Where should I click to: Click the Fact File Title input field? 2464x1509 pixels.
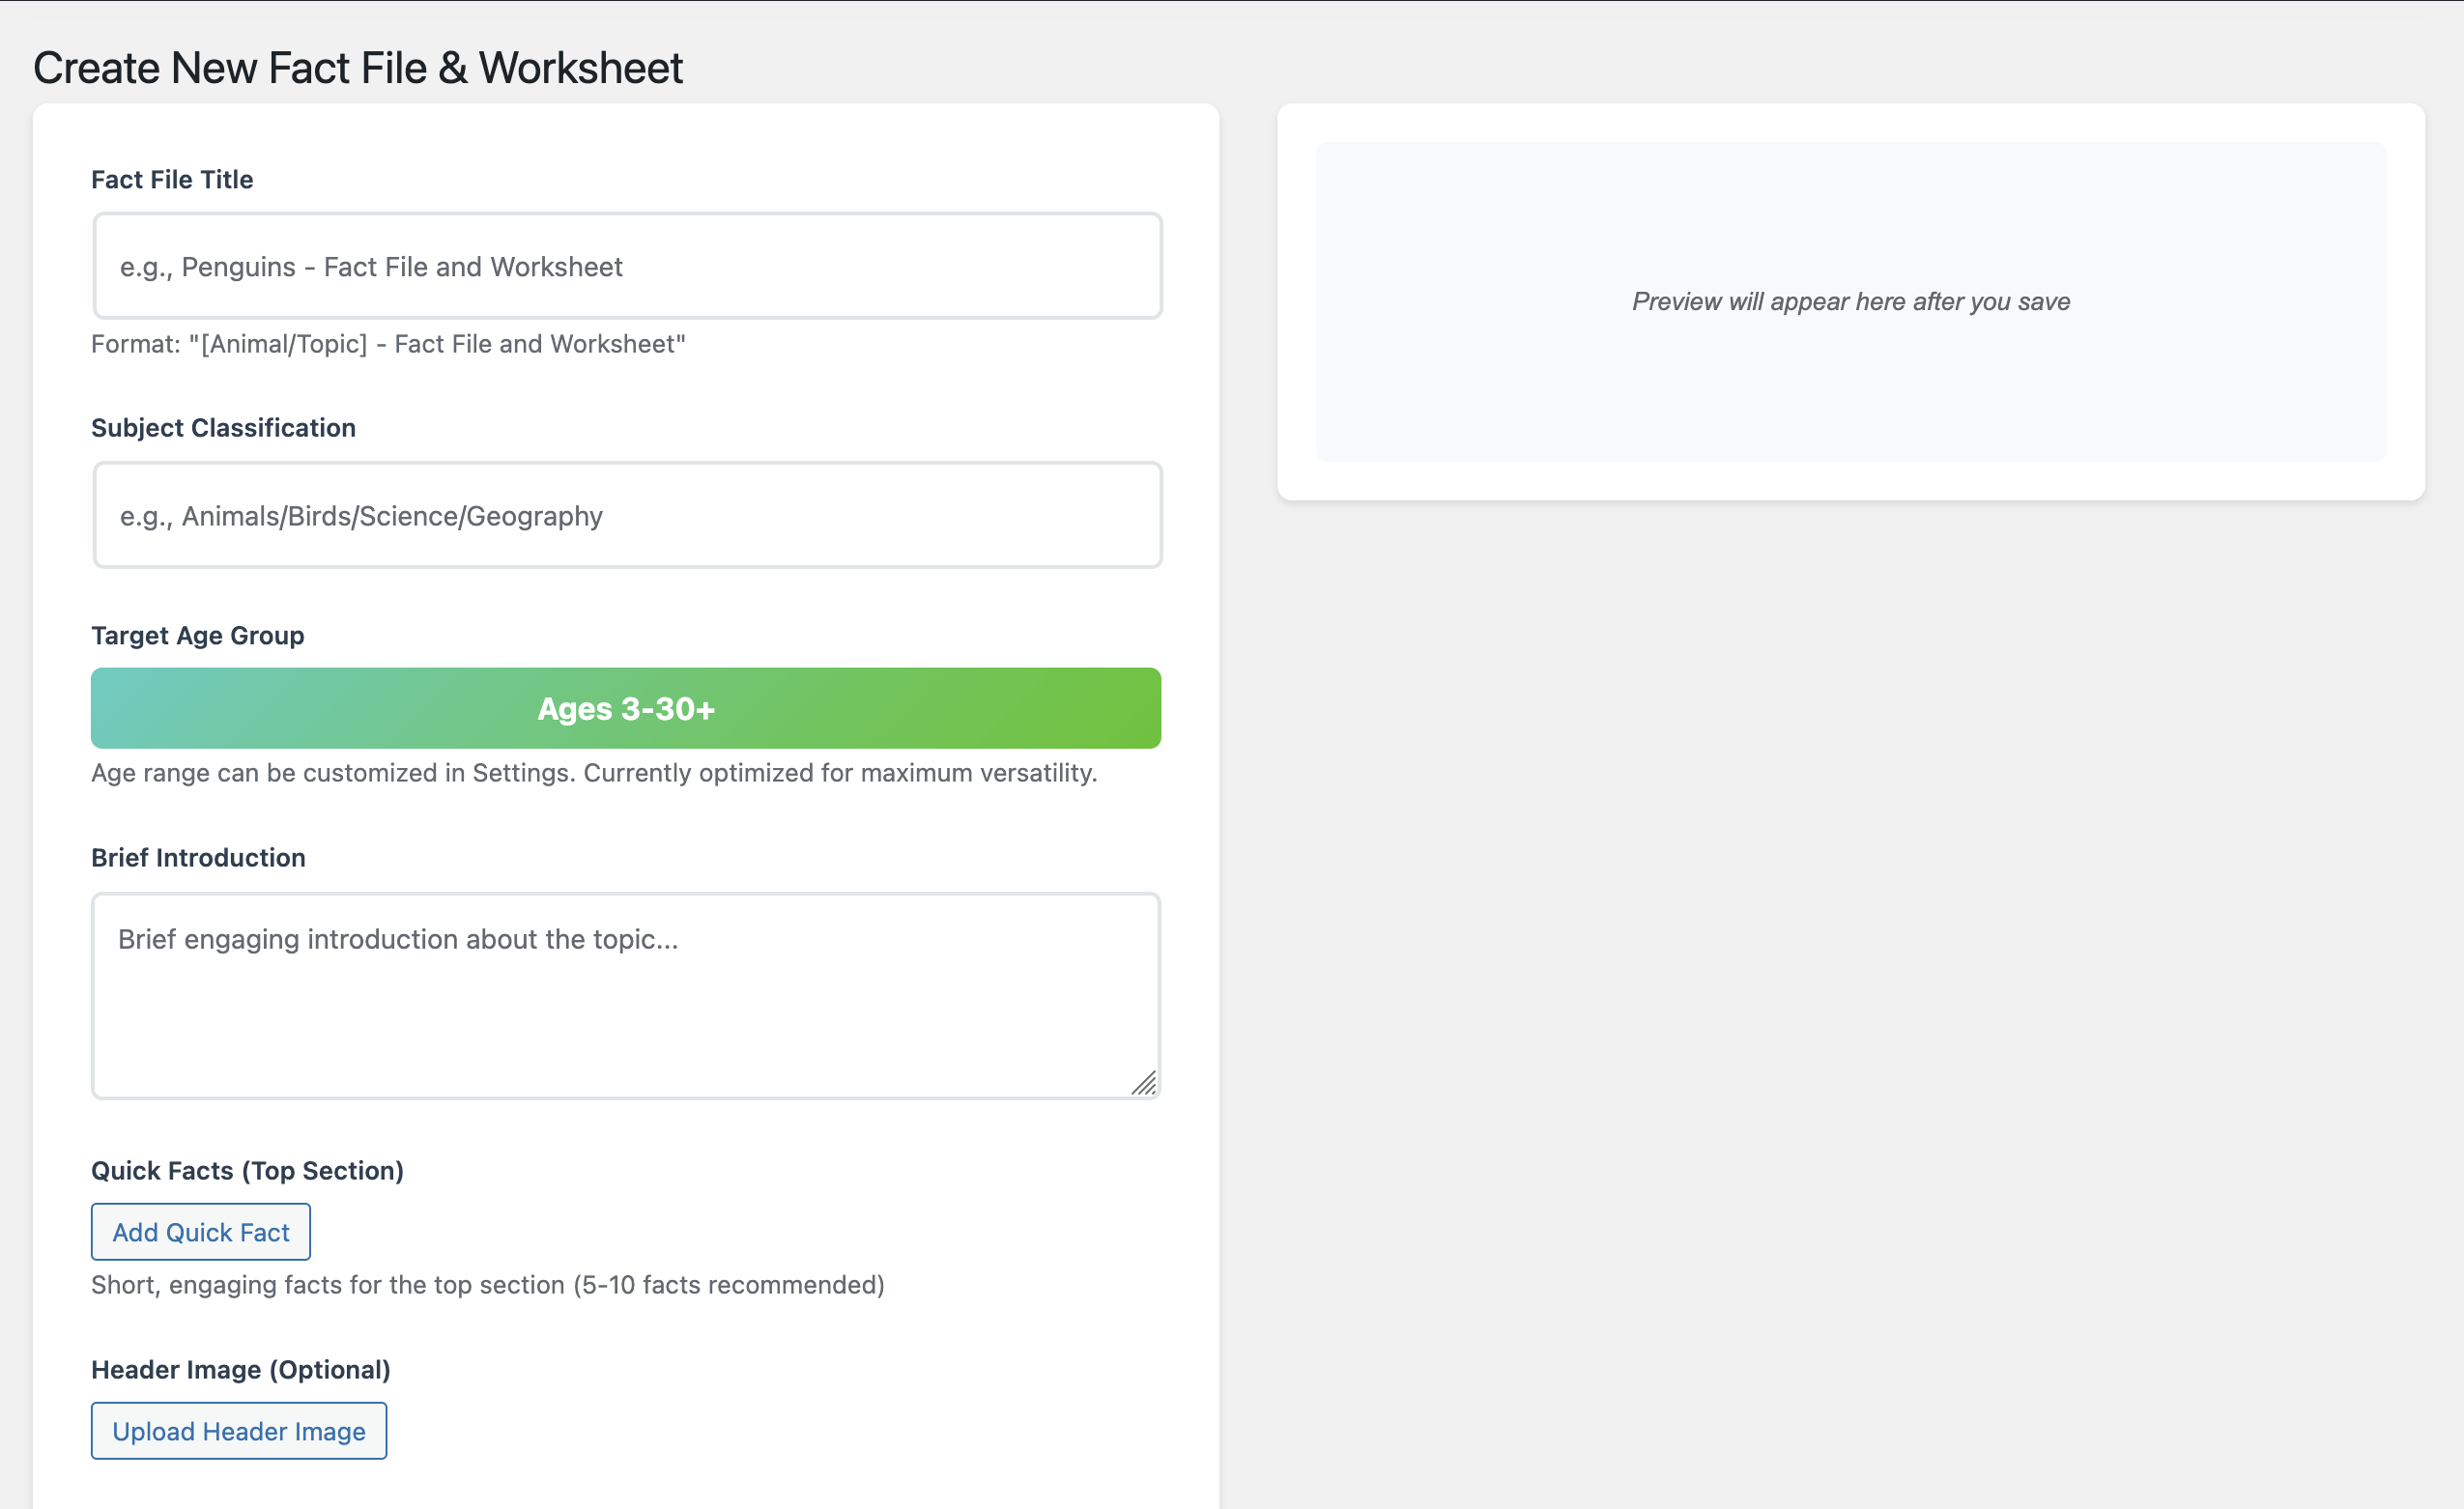tap(626, 266)
